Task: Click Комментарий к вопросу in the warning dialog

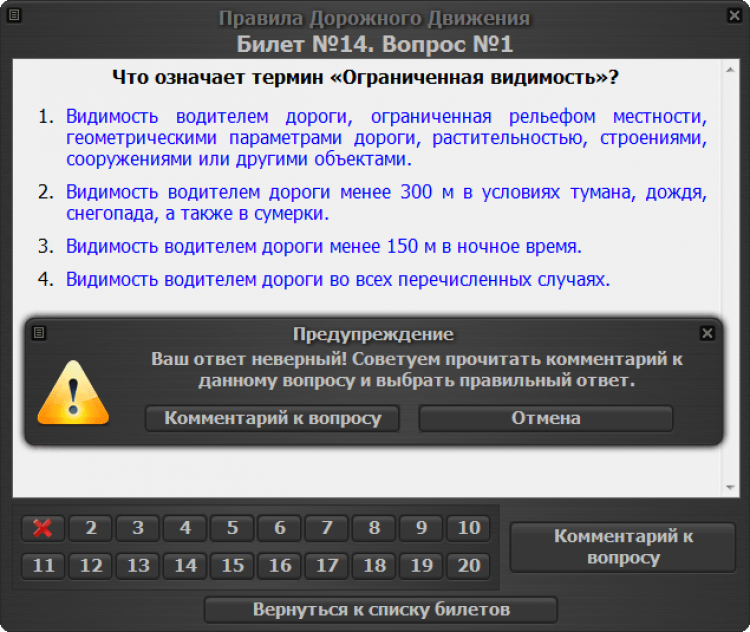Action: [272, 419]
